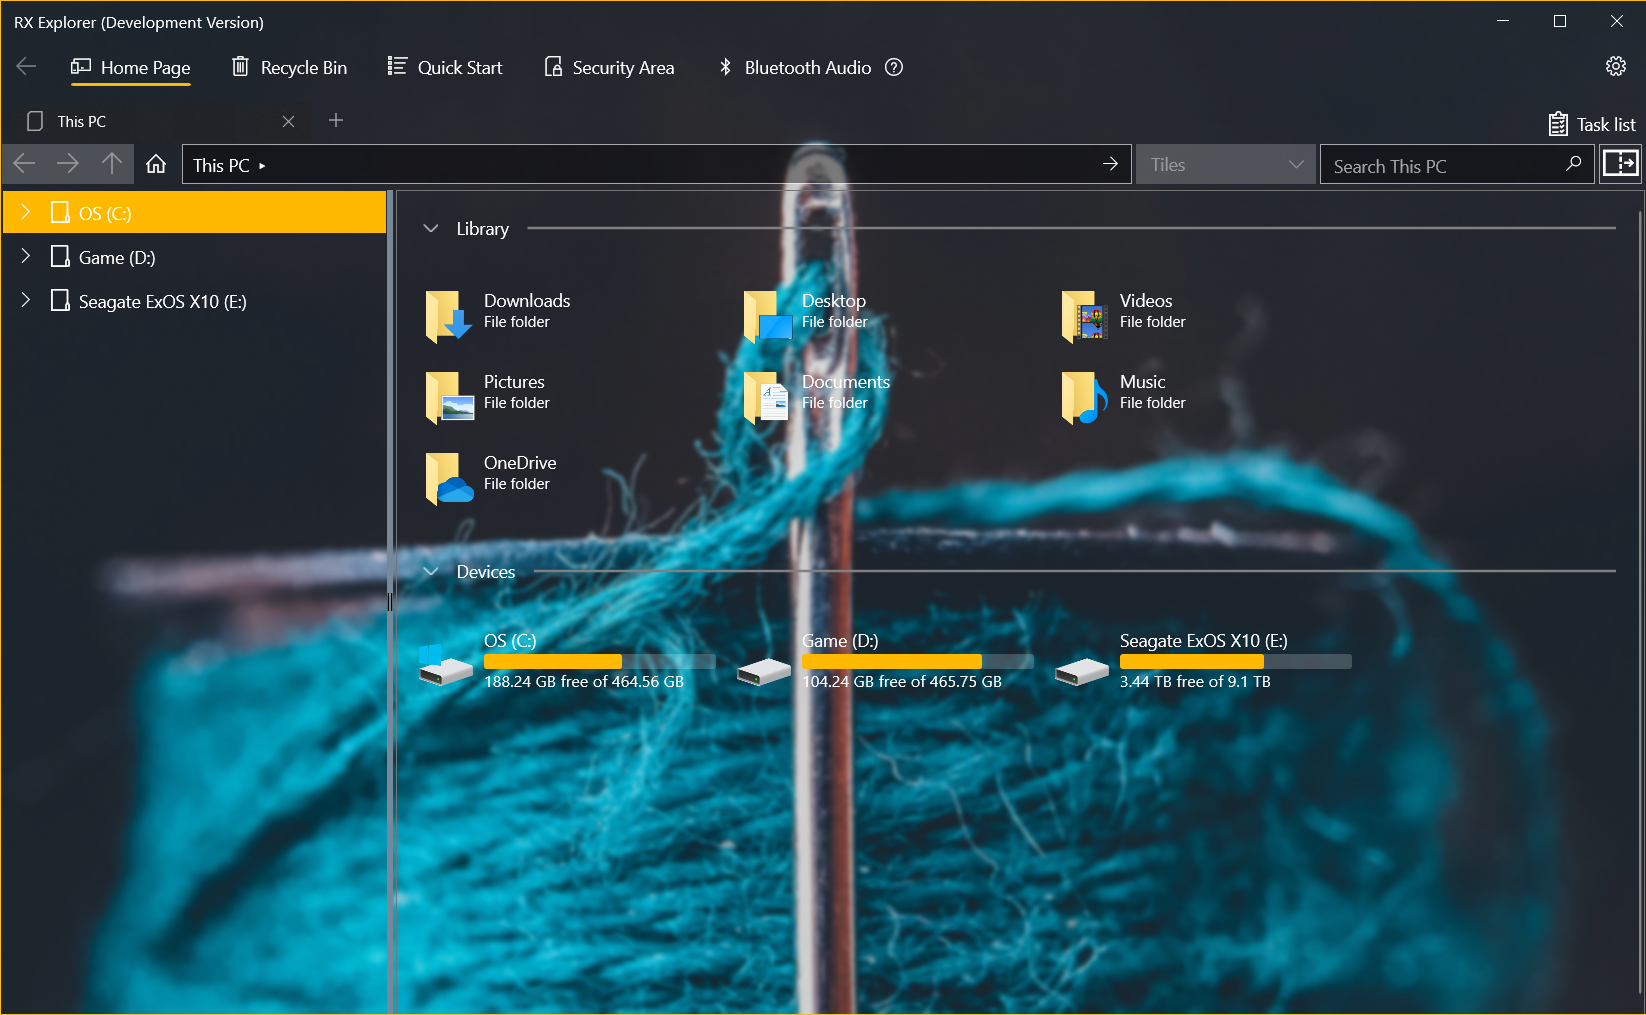Open the Downloads folder icon
The image size is (1646, 1015).
pyautogui.click(x=448, y=316)
